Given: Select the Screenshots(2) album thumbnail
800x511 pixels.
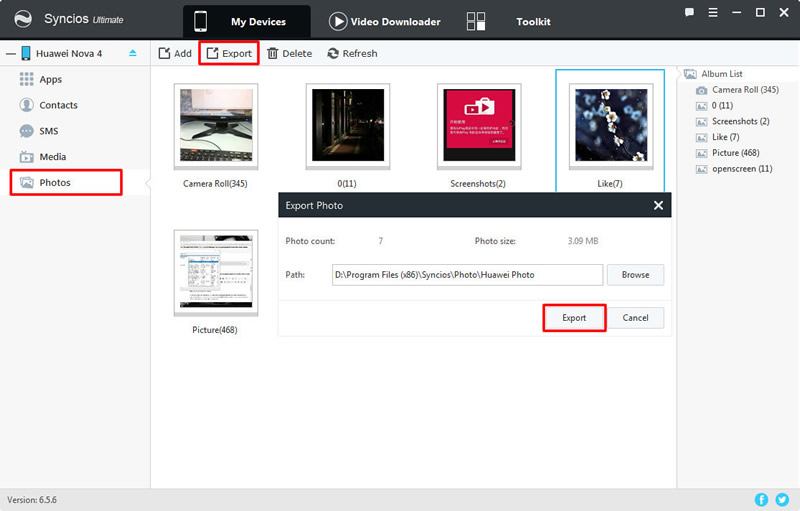Looking at the screenshot, I should 479,126.
